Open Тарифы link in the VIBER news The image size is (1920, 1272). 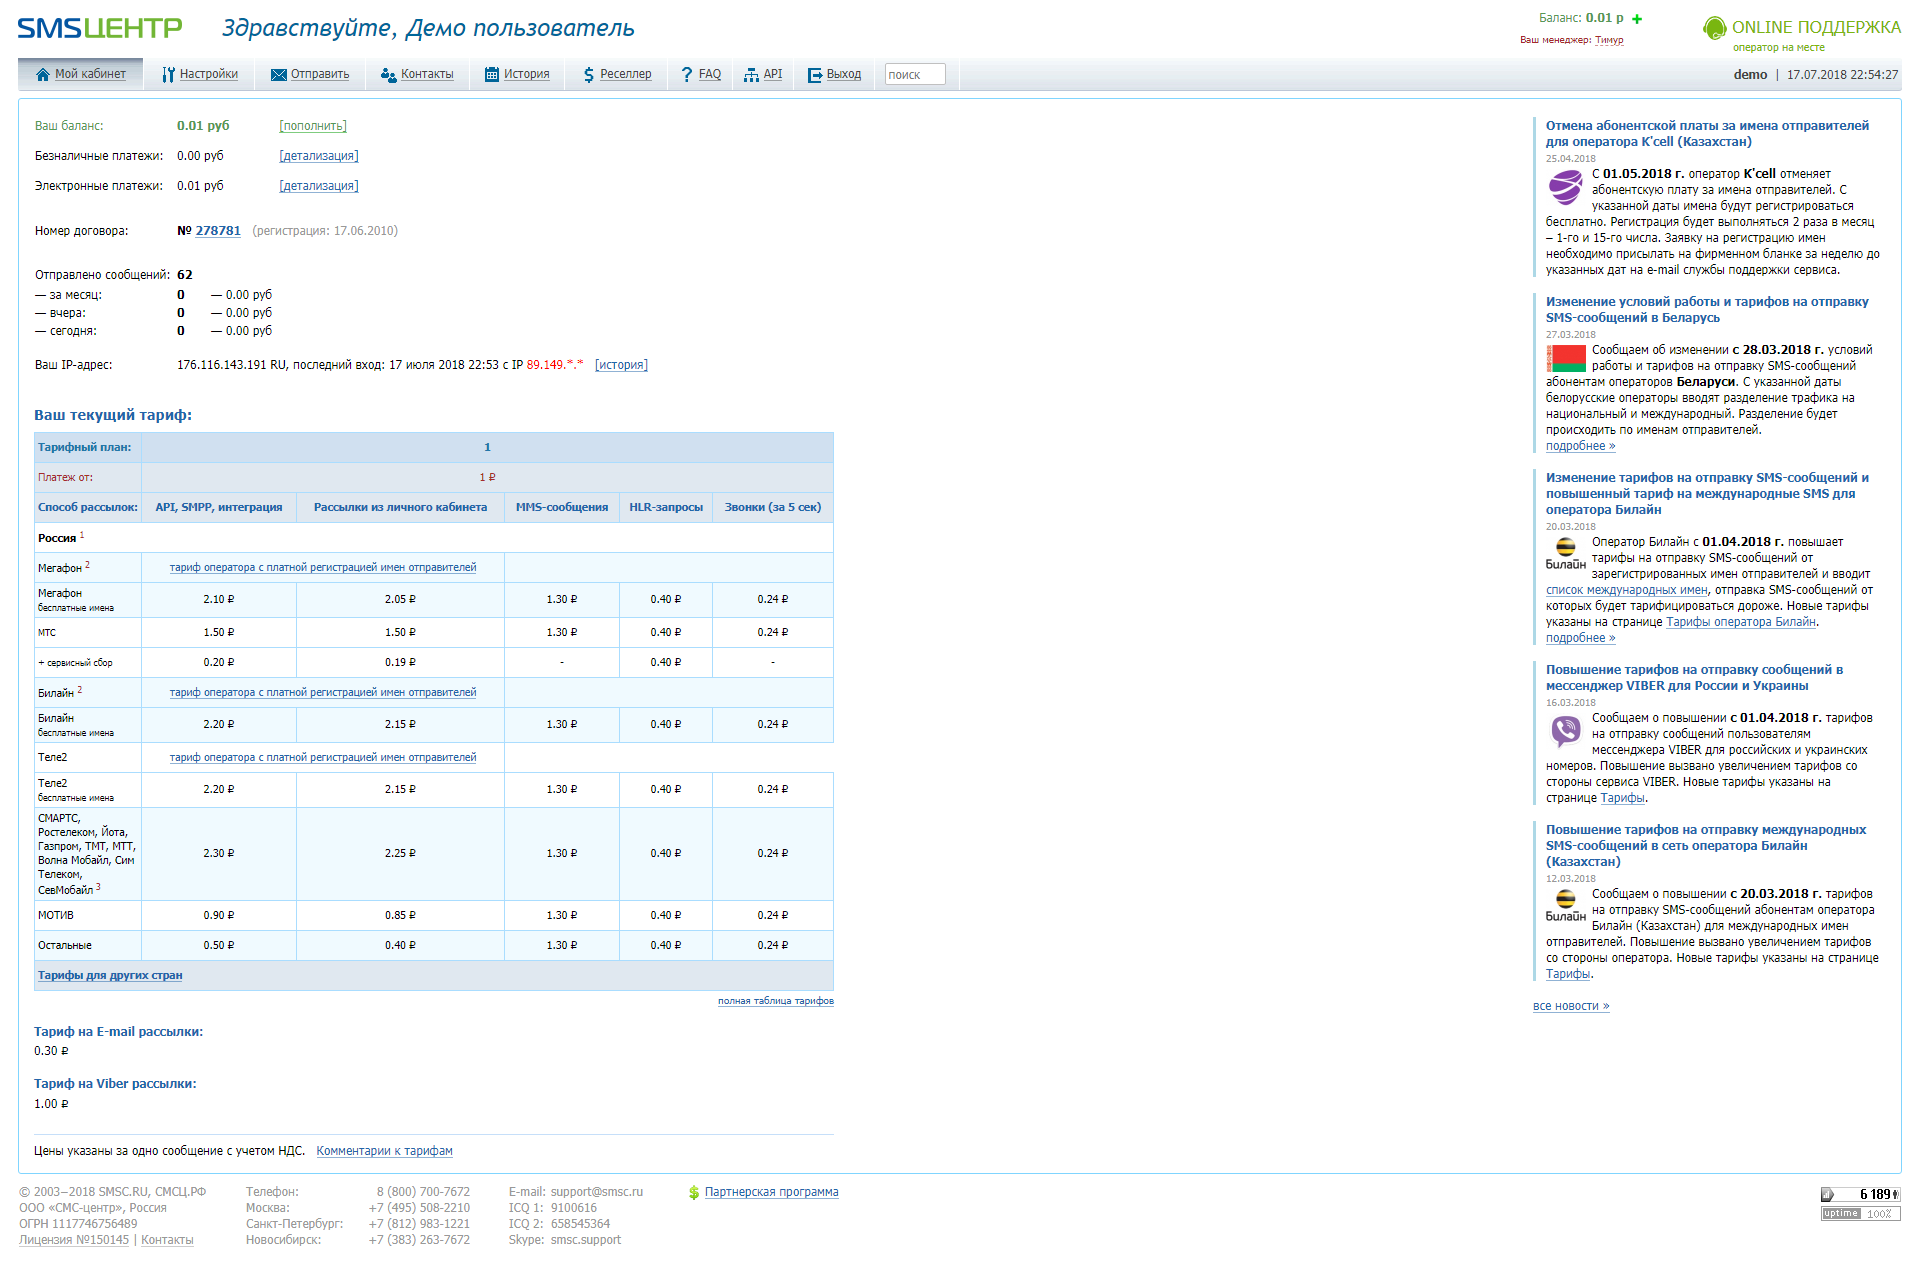click(1622, 799)
